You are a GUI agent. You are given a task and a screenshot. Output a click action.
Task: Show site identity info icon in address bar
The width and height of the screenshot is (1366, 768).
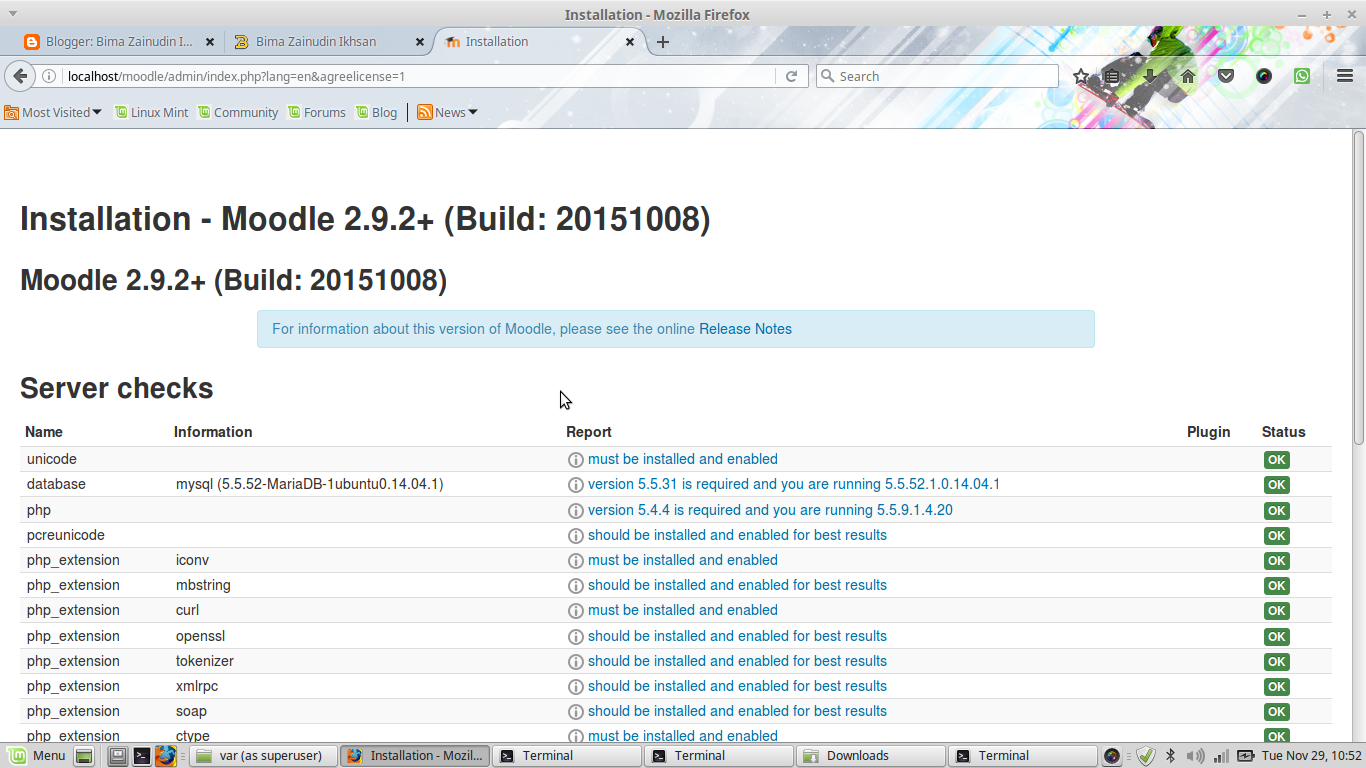[48, 76]
